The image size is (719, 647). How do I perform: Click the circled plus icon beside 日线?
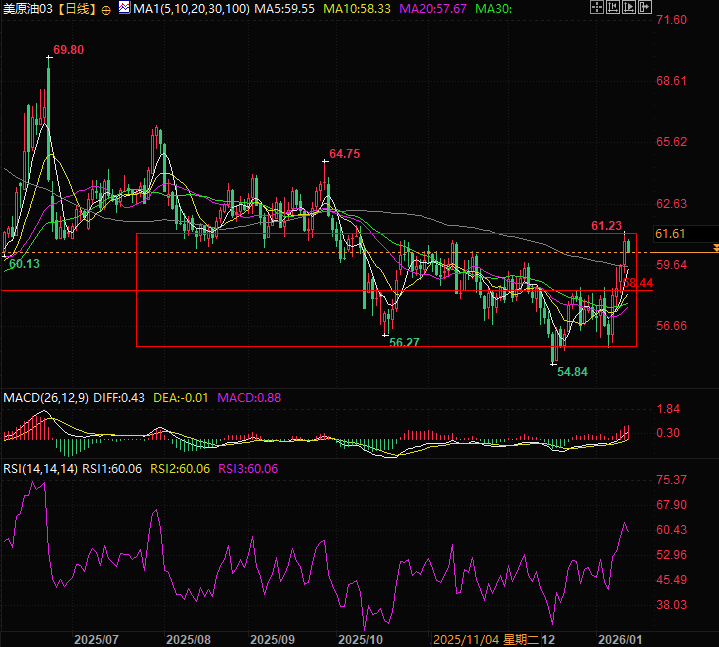pyautogui.click(x=106, y=9)
